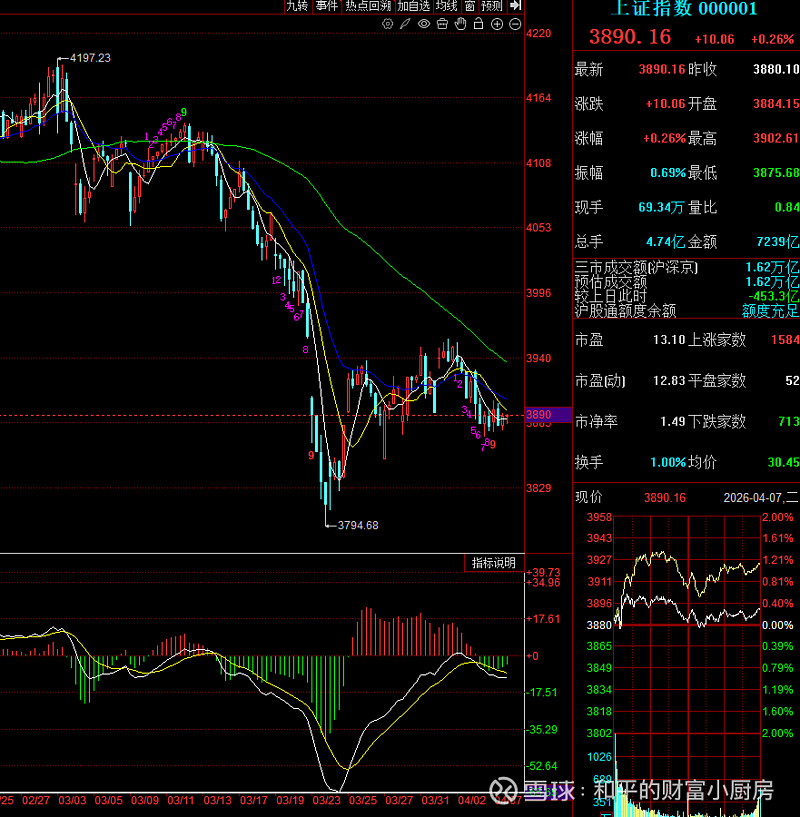
Task: Open the 预测 tab
Action: coord(492,6)
